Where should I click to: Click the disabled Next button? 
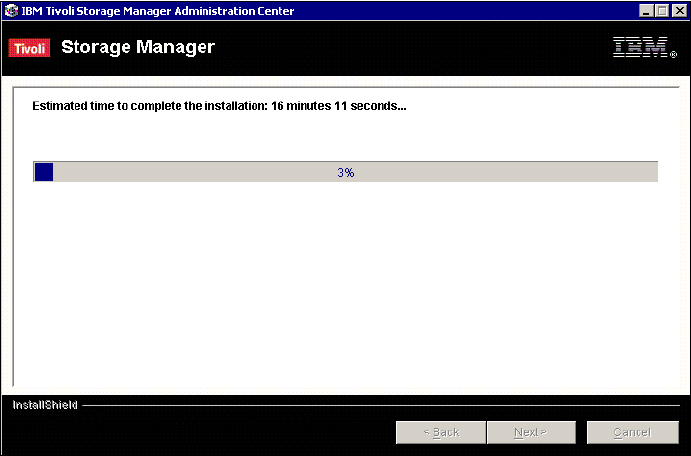click(x=531, y=432)
